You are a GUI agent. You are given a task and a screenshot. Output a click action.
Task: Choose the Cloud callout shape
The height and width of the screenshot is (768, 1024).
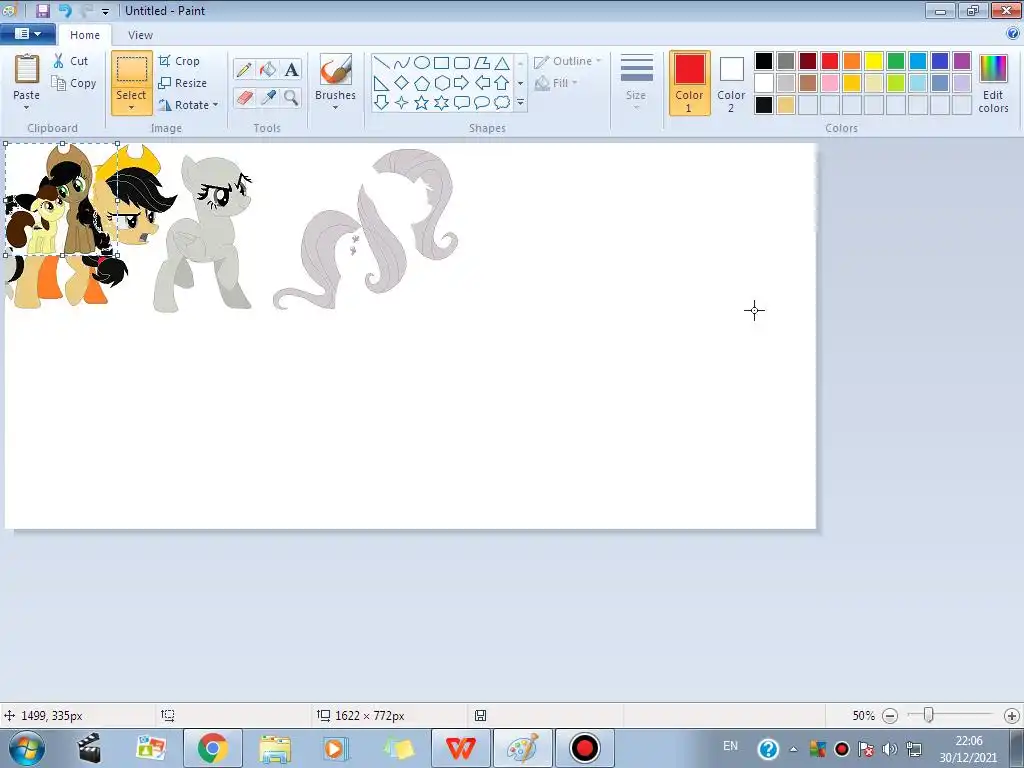pyautogui.click(x=502, y=103)
